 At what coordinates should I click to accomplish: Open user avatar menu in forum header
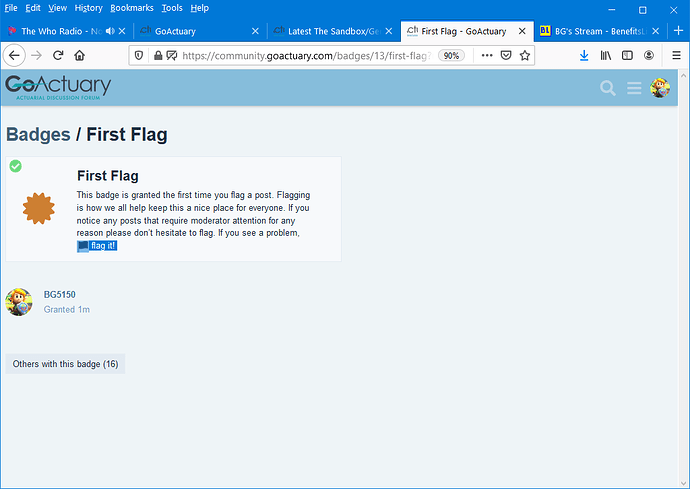point(660,88)
